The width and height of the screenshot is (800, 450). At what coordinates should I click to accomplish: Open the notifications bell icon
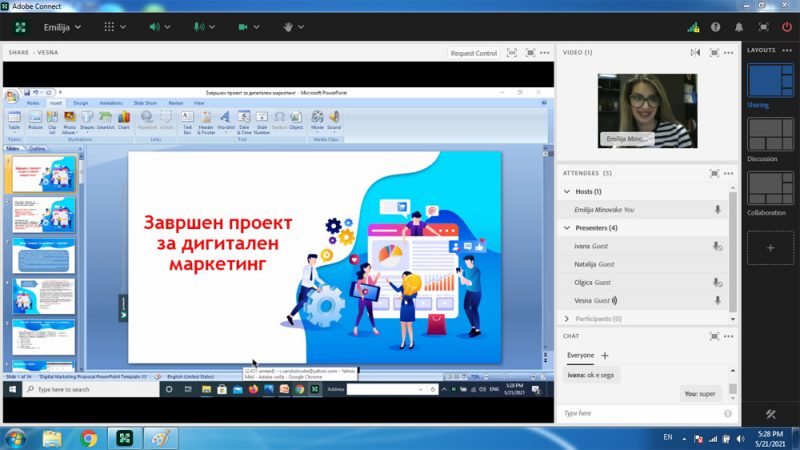tap(739, 28)
